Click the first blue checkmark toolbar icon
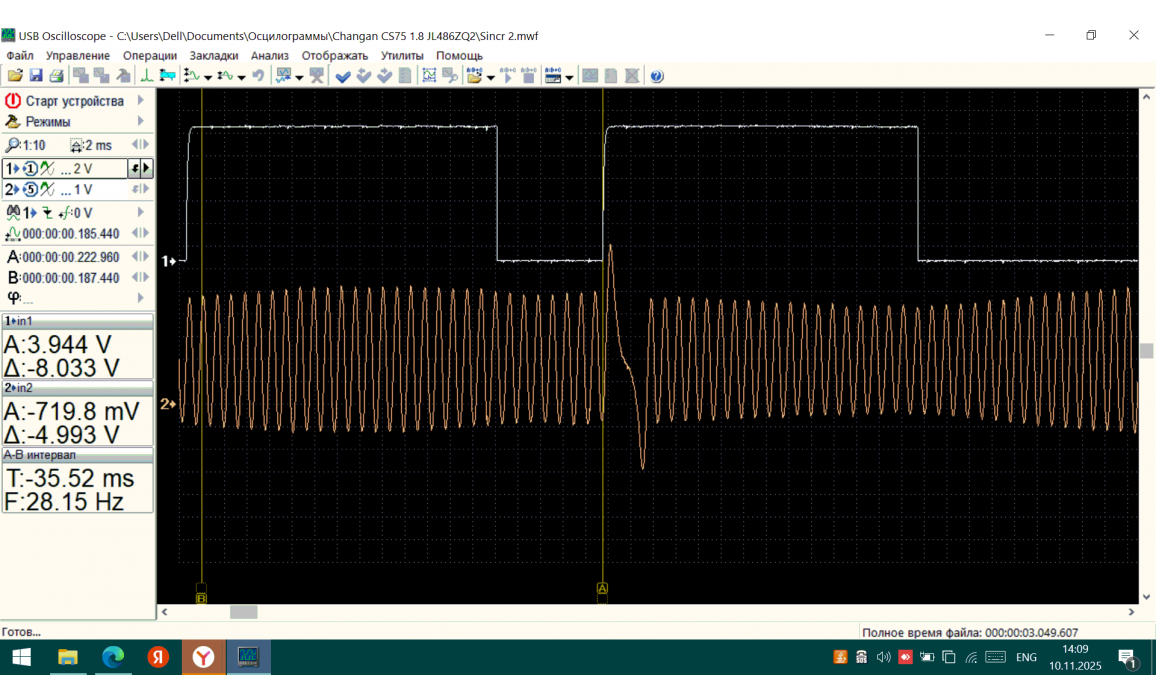 (x=343, y=76)
